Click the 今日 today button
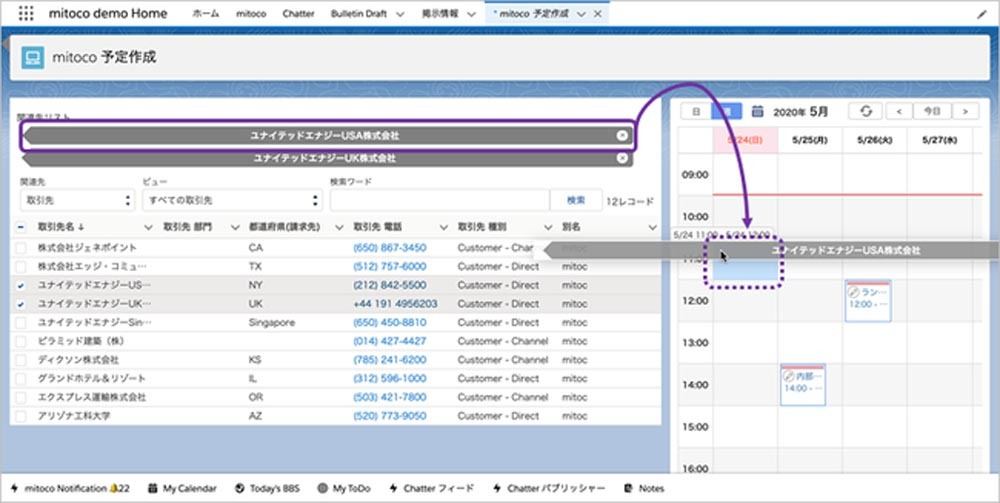 pos(932,111)
